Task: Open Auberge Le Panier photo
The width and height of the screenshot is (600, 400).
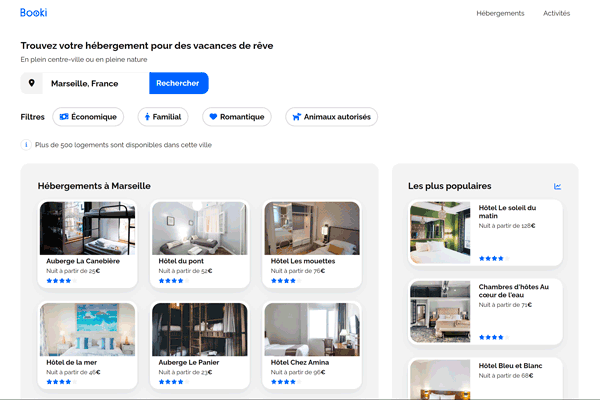Action: pos(200,330)
